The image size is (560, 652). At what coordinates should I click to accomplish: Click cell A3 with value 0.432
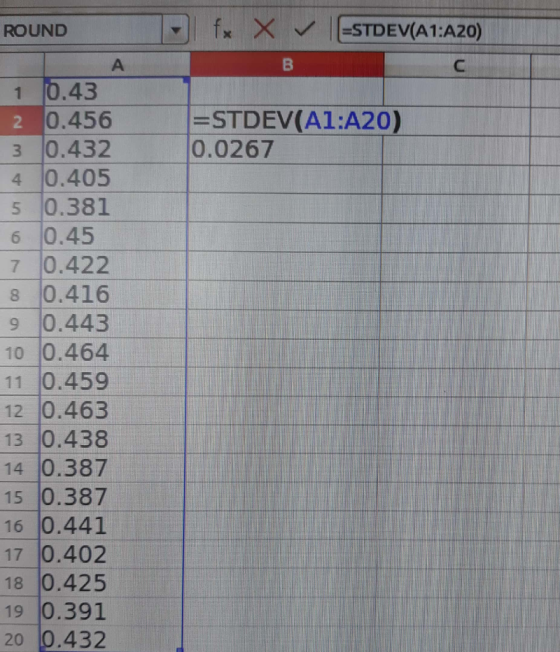tap(115, 149)
